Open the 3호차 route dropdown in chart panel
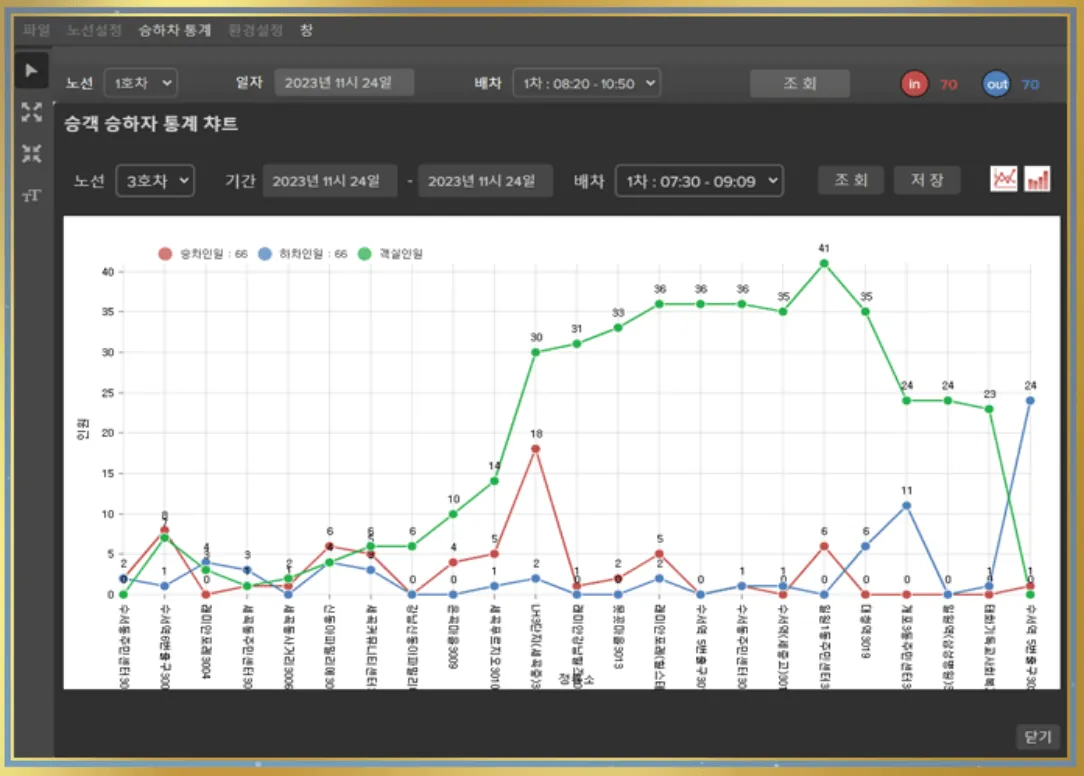Viewport: 1084px width, 776px height. click(x=155, y=181)
